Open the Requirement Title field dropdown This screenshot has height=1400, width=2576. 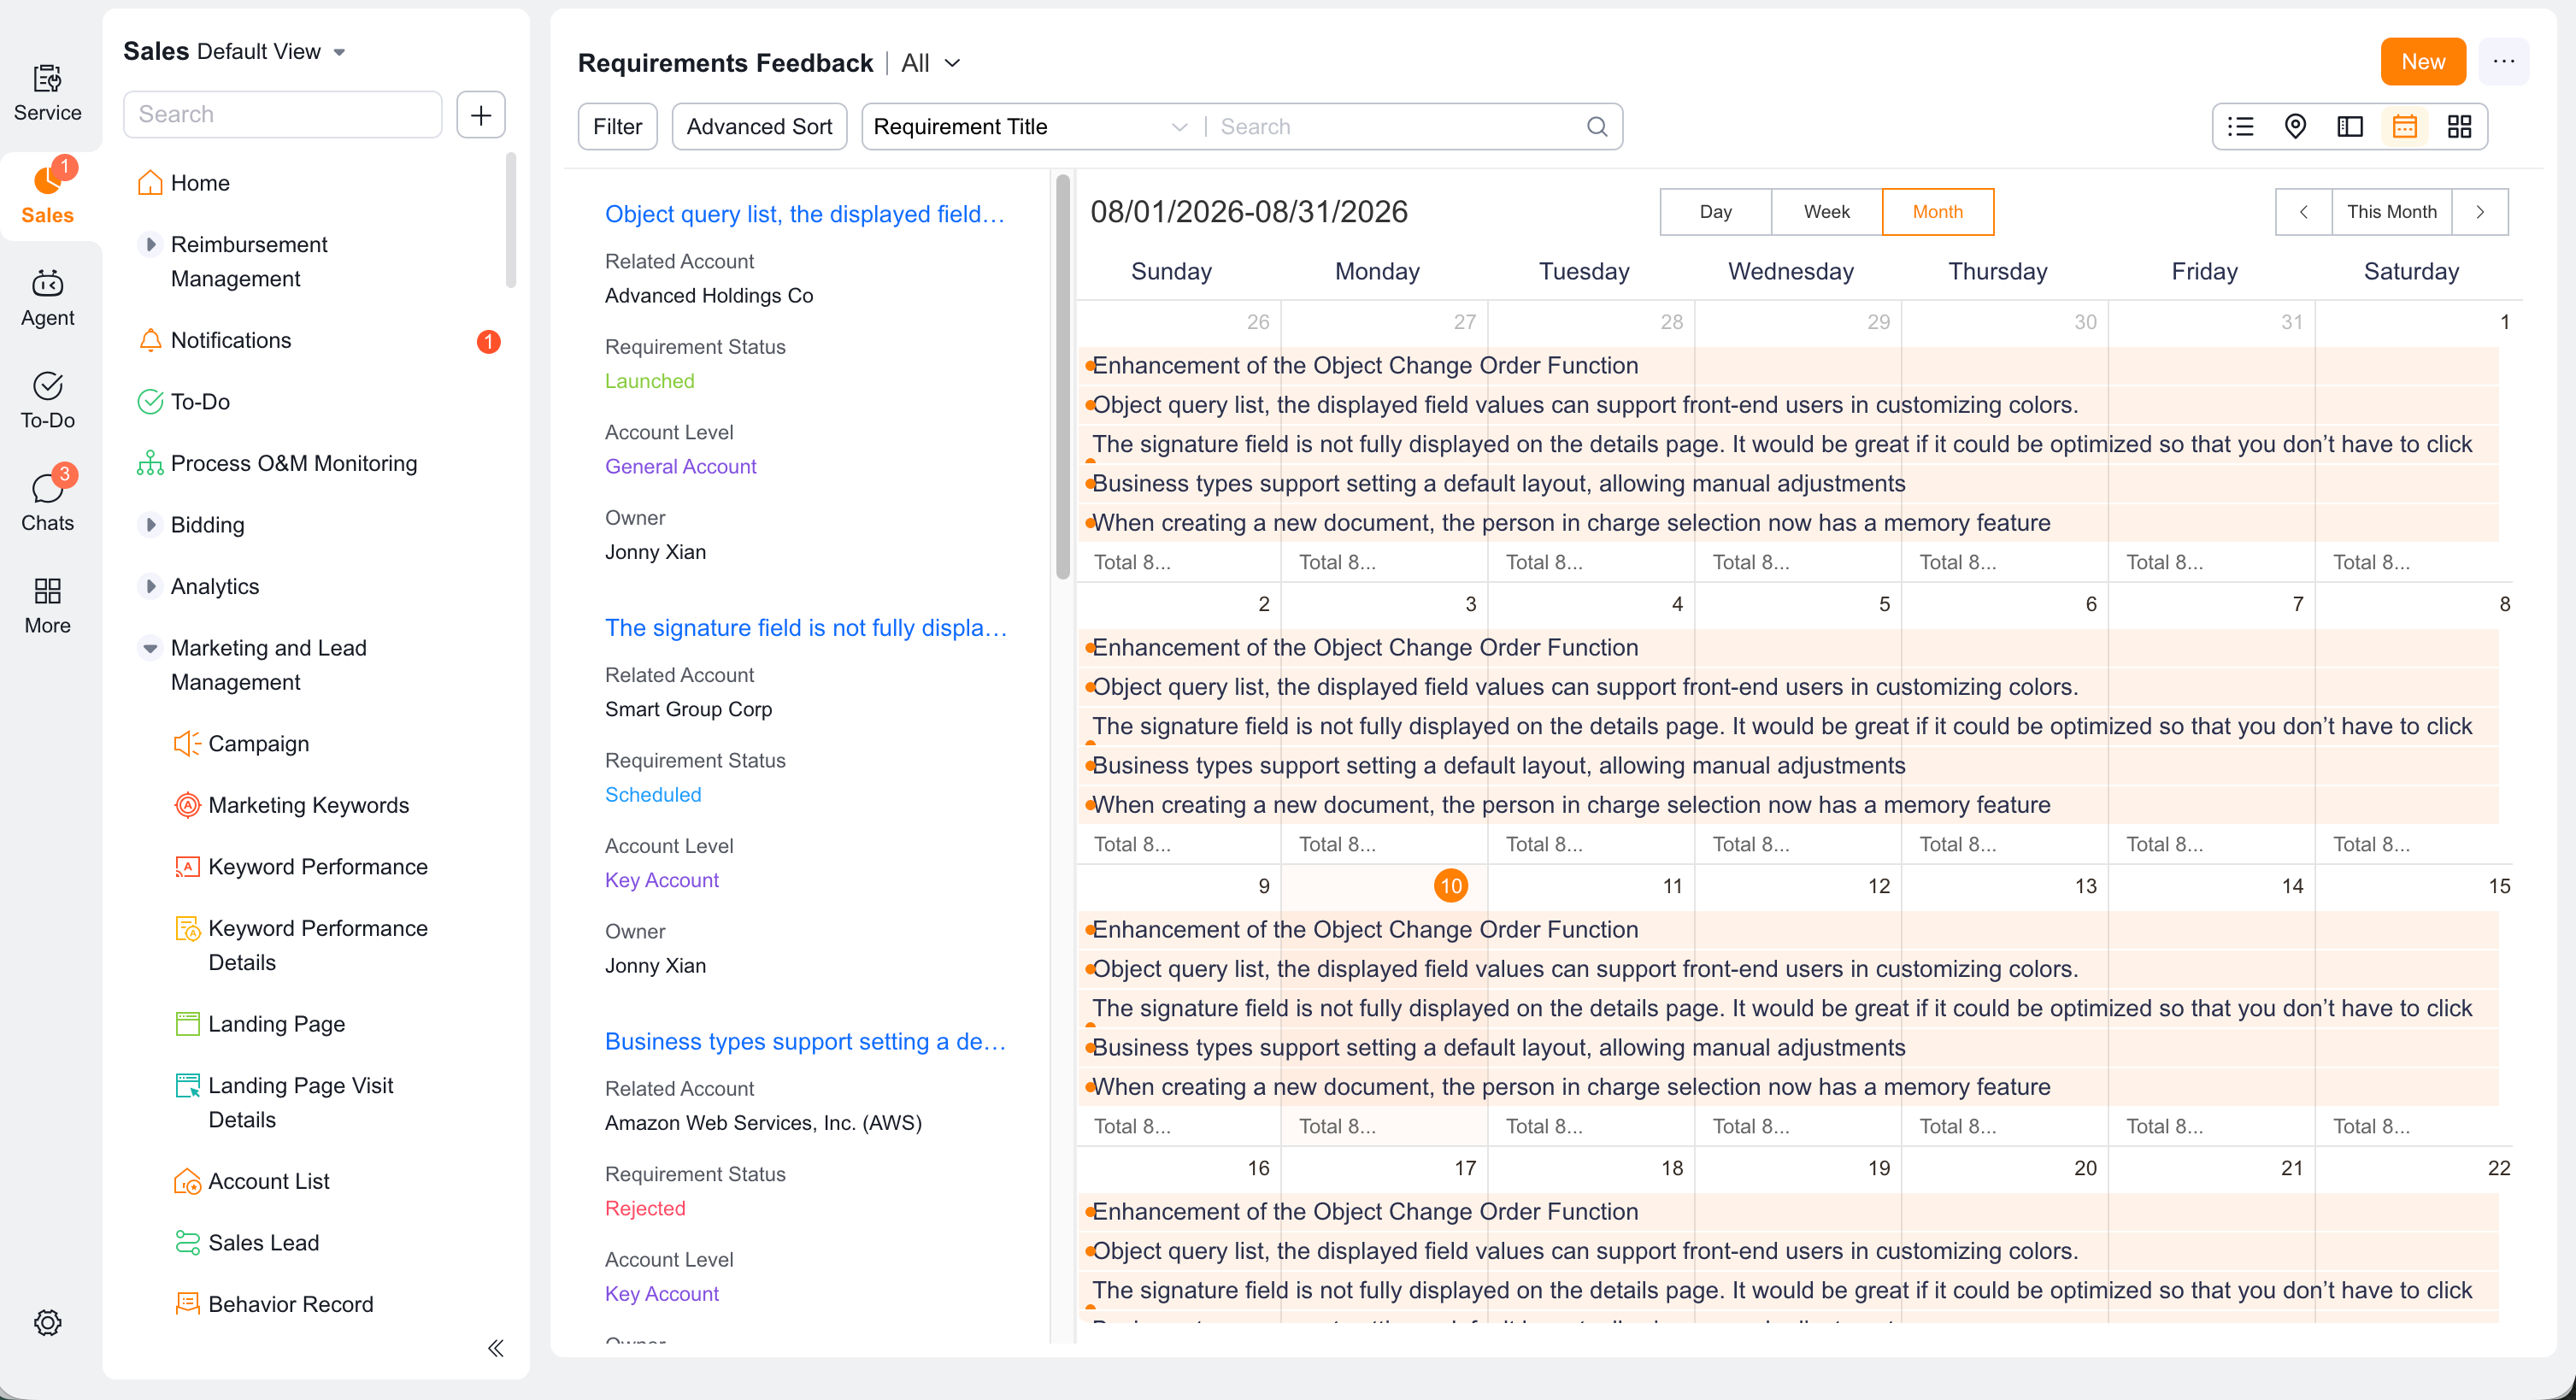[1030, 127]
